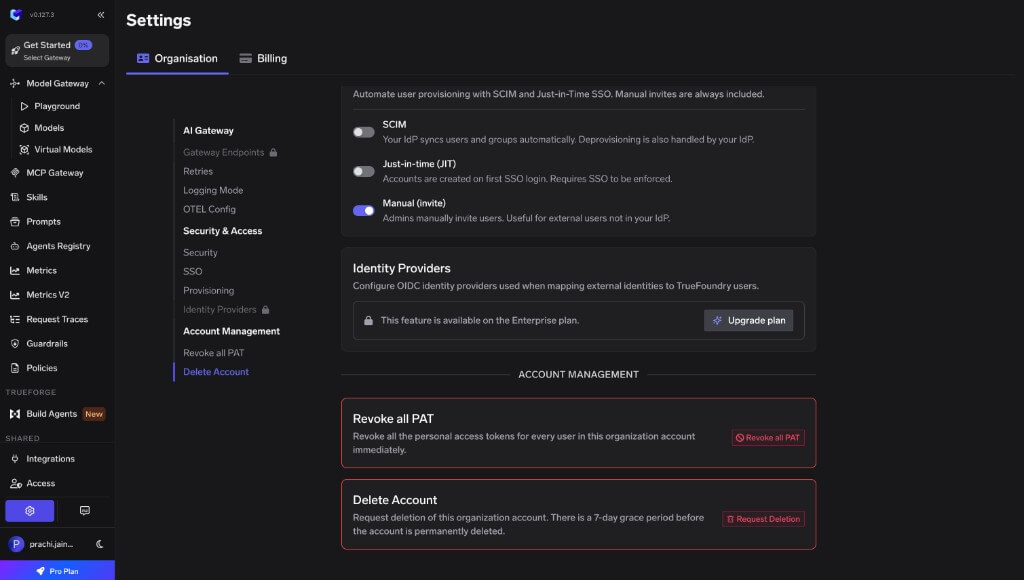
Task: Click the Get Started rocket icon
Action: [16, 50]
